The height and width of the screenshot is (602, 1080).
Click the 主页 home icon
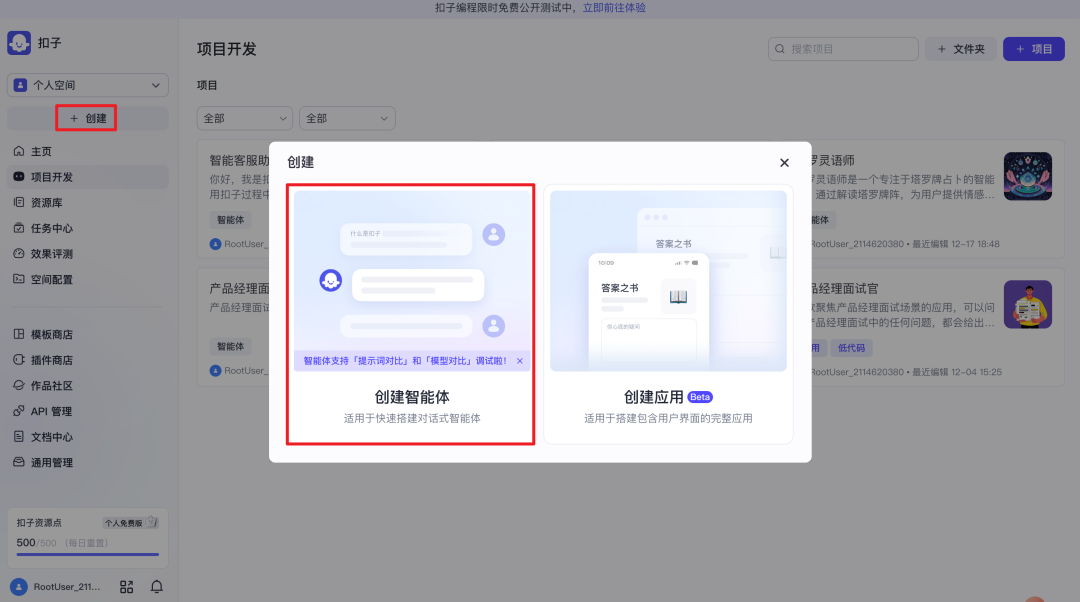[19, 151]
